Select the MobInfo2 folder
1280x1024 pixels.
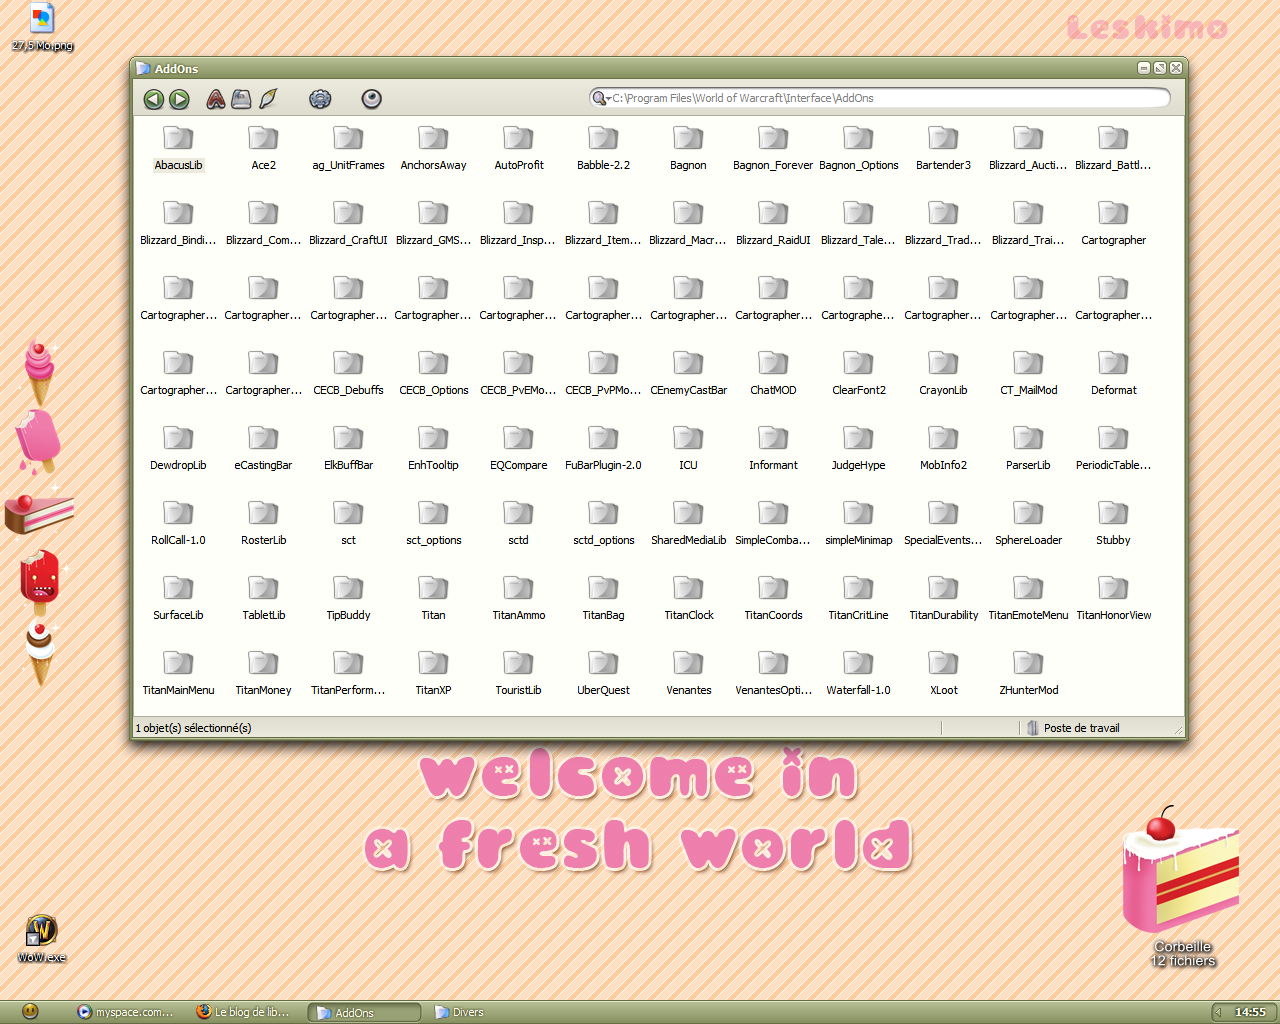point(943,449)
